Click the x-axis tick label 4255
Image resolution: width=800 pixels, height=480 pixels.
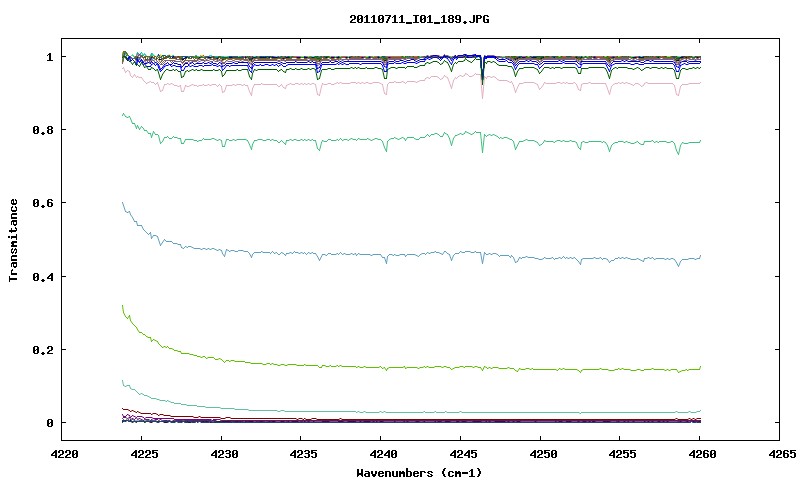pyautogui.click(x=621, y=454)
